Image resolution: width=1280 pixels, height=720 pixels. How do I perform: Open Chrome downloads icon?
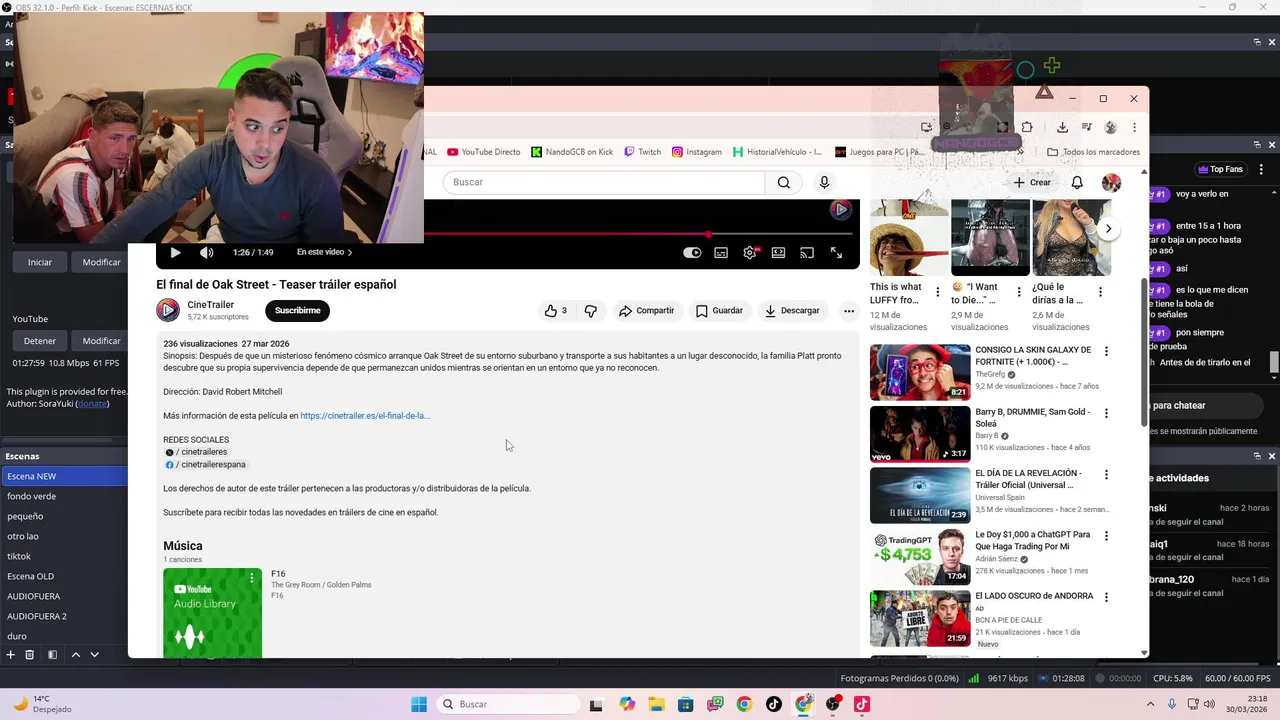point(1062,127)
